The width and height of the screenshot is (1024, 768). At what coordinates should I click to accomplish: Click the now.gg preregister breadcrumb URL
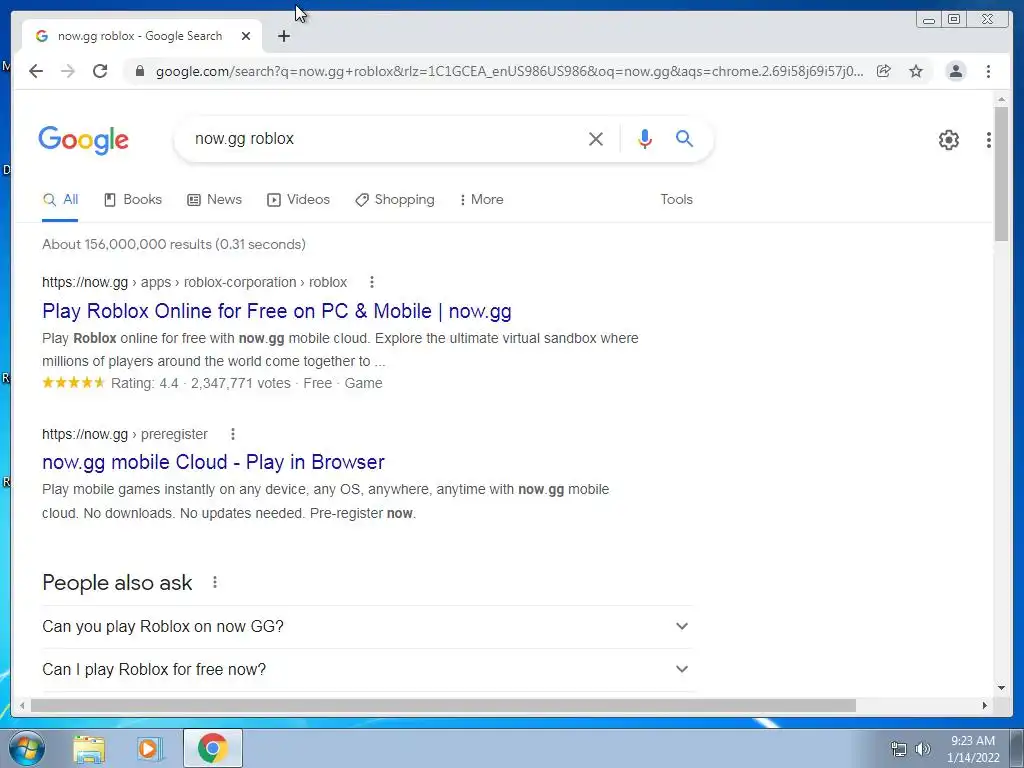pos(124,434)
